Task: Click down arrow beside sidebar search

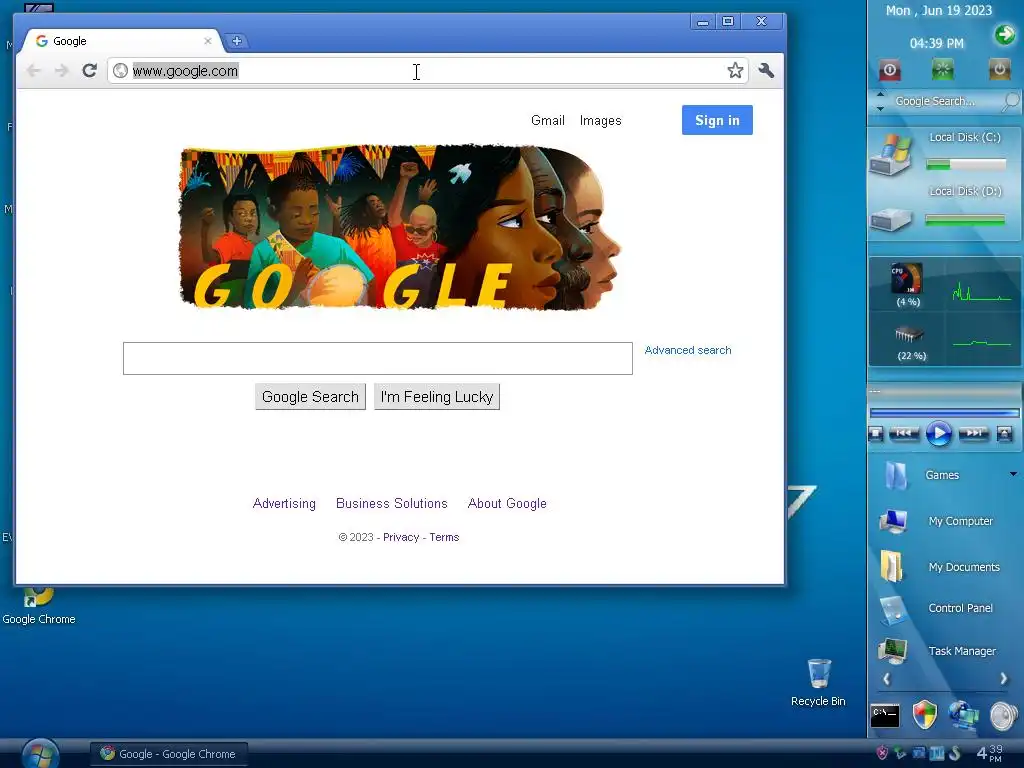Action: click(880, 108)
